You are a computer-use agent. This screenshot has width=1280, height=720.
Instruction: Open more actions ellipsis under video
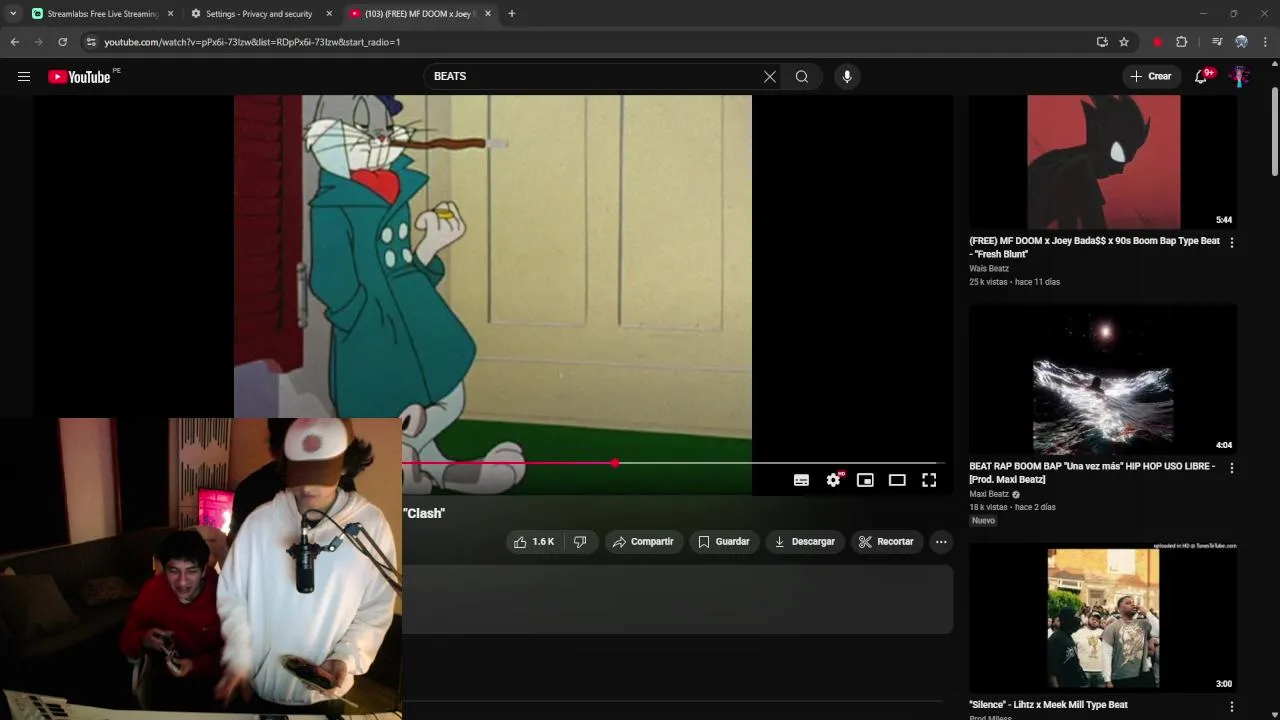[x=941, y=541]
